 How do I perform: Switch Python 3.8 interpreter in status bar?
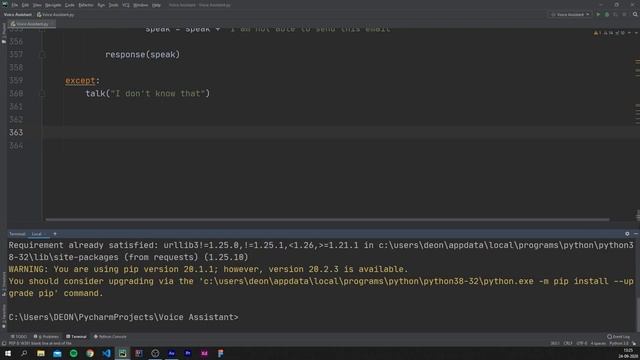click(x=619, y=343)
